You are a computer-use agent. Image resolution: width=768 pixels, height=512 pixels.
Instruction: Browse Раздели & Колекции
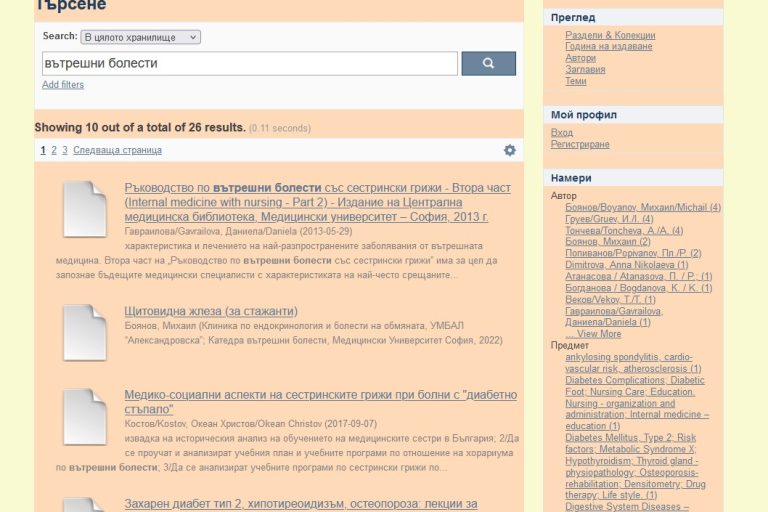(610, 35)
